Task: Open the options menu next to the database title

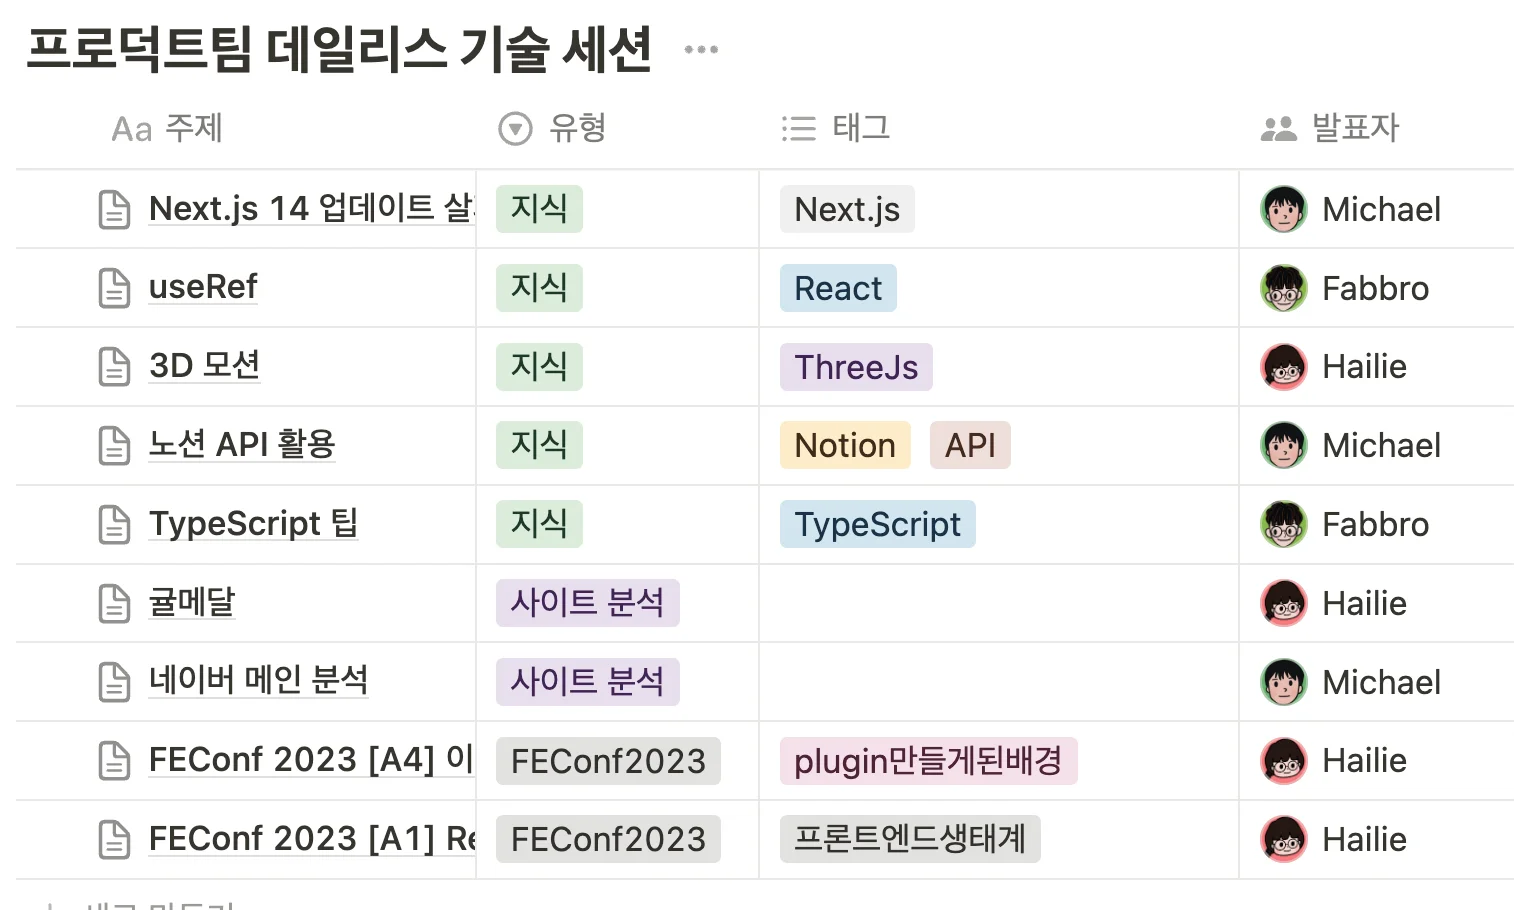Action: 700,48
